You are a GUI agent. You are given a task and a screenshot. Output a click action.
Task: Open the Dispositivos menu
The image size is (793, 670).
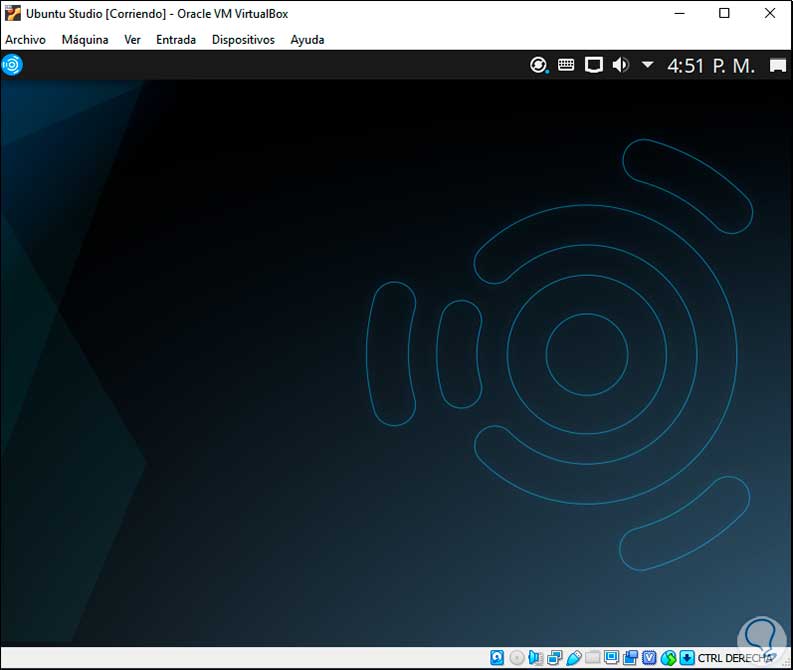[x=243, y=39]
